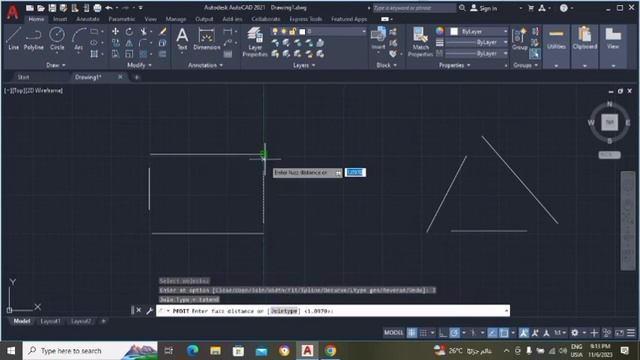Click the fuzz distance dynamic input field
The width and height of the screenshot is (640, 360).
point(355,172)
